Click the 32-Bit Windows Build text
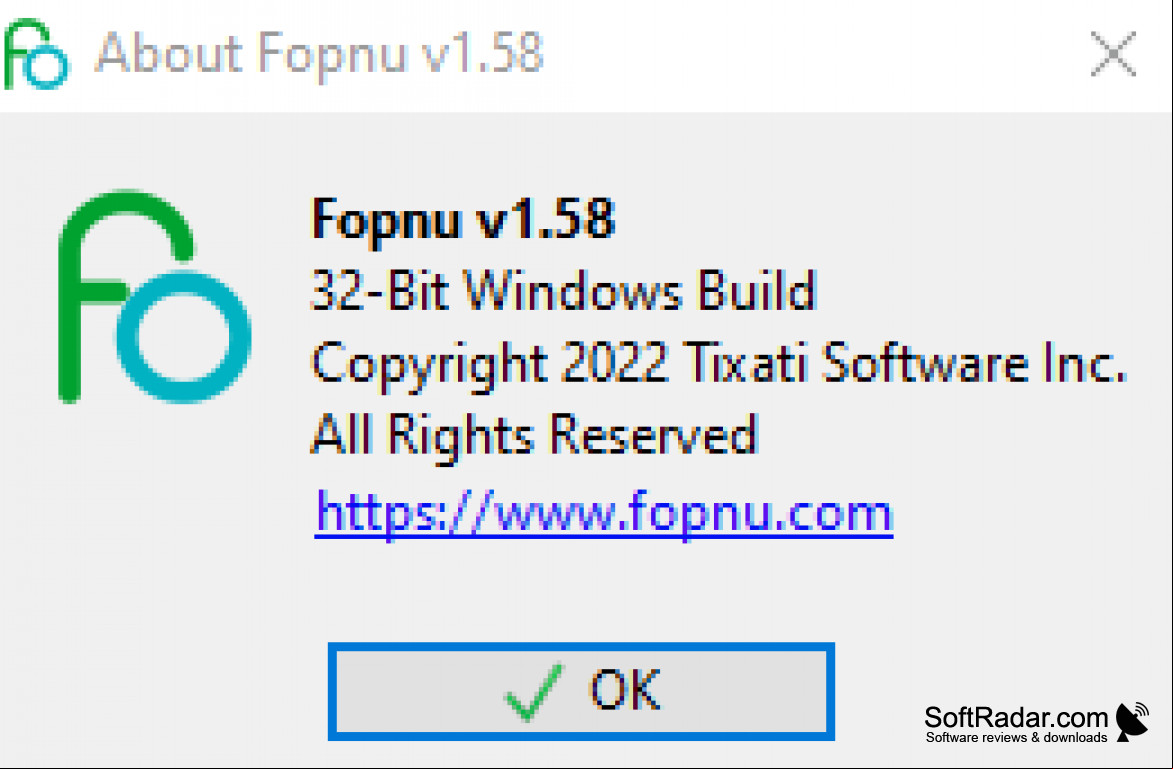This screenshot has width=1173, height=769. point(563,290)
